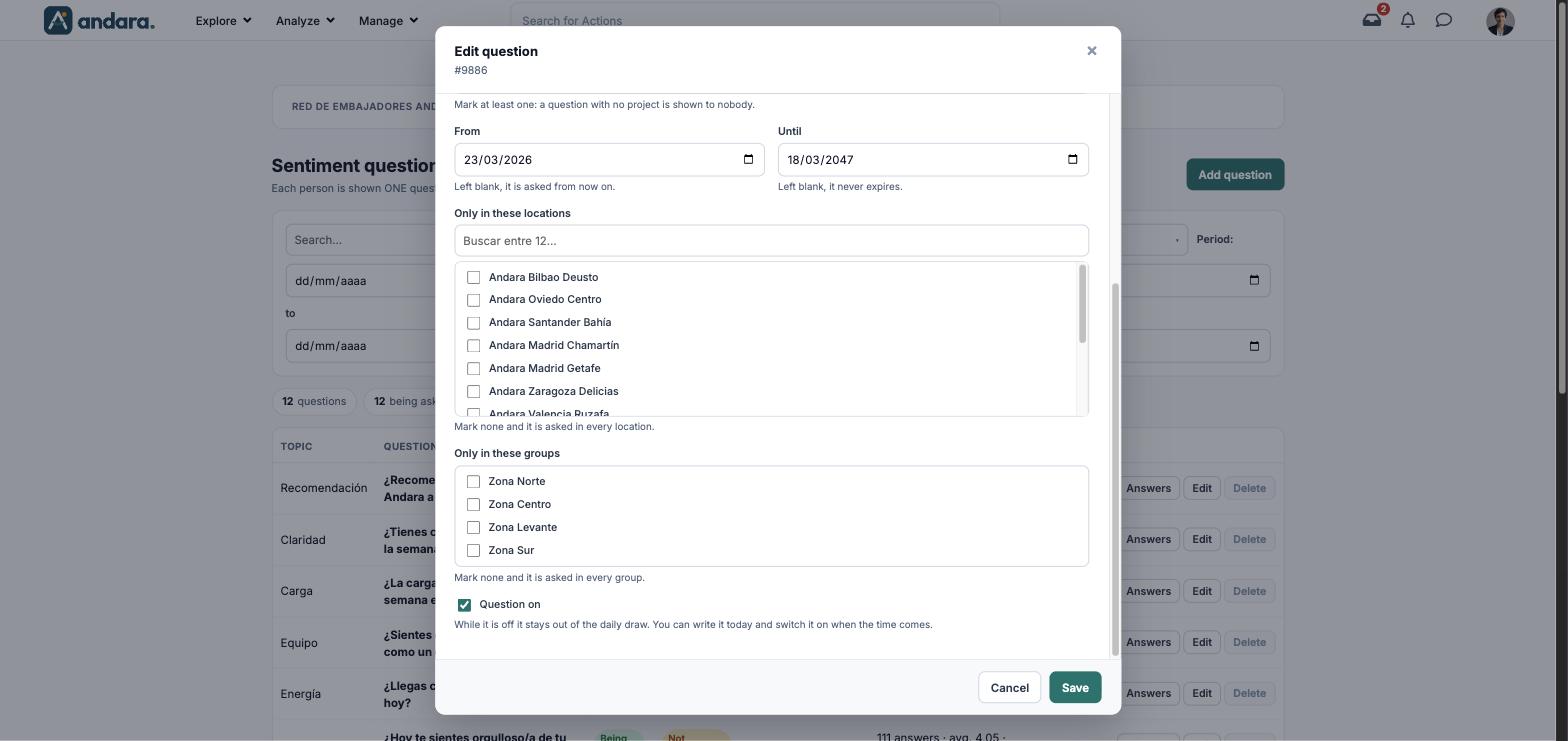Edit the Recomendación question row
This screenshot has height=741, width=1568.
tap(1201, 488)
